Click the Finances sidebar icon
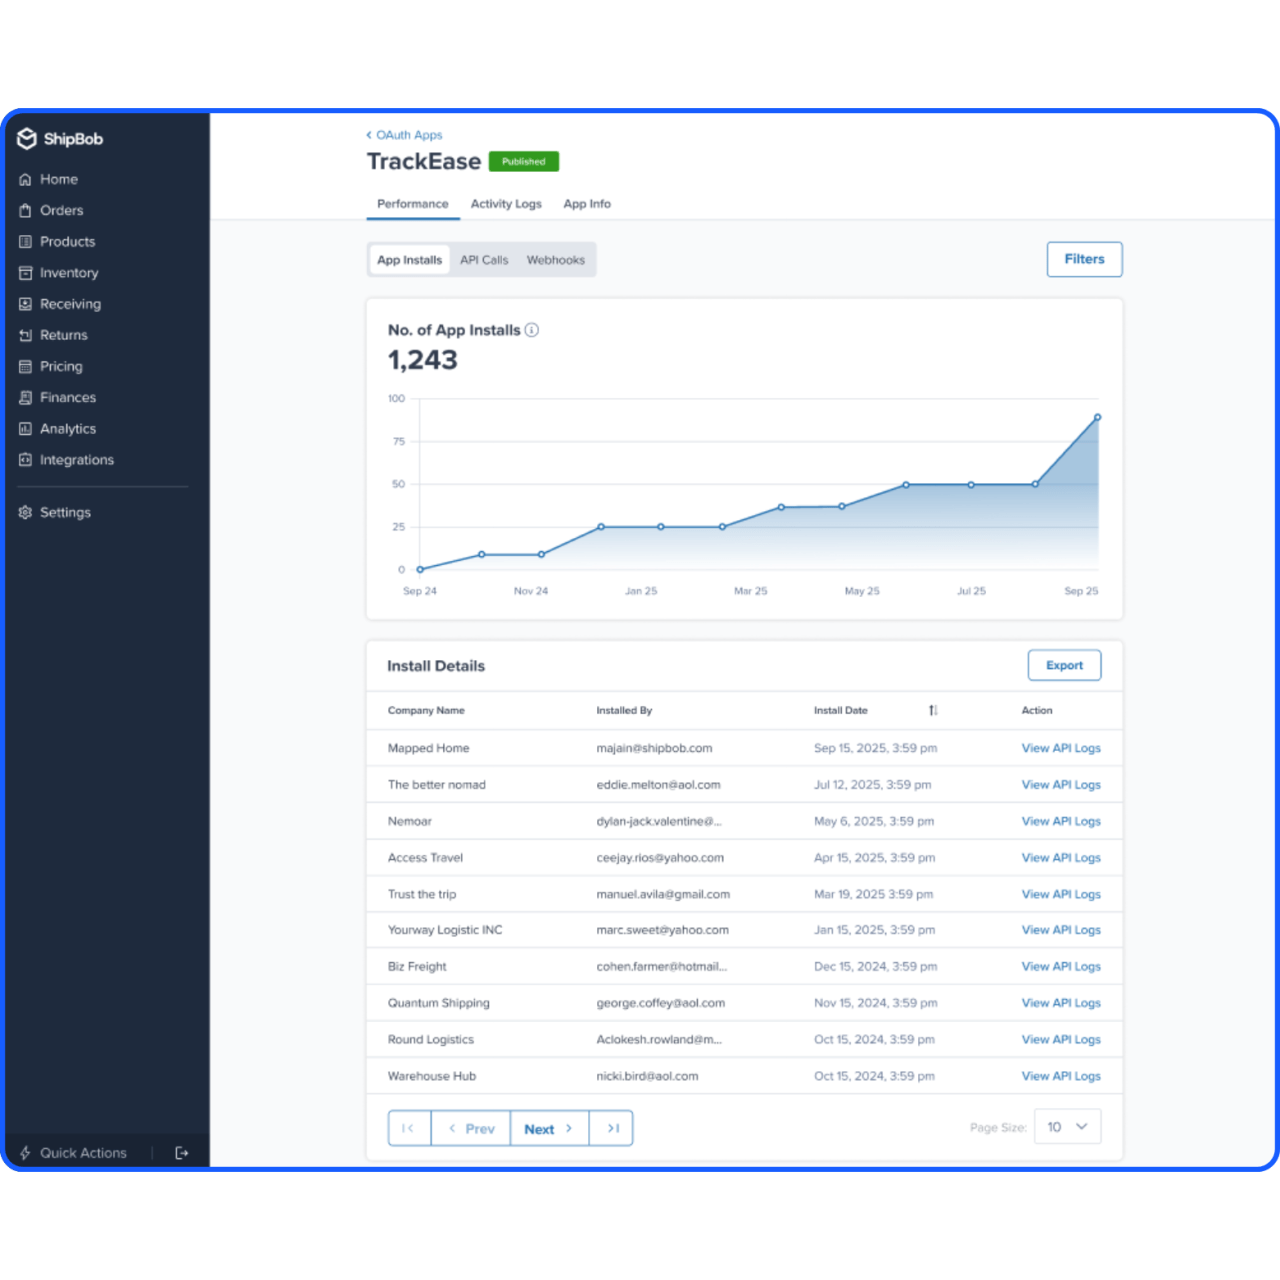This screenshot has height=1280, width=1280. pos(26,398)
